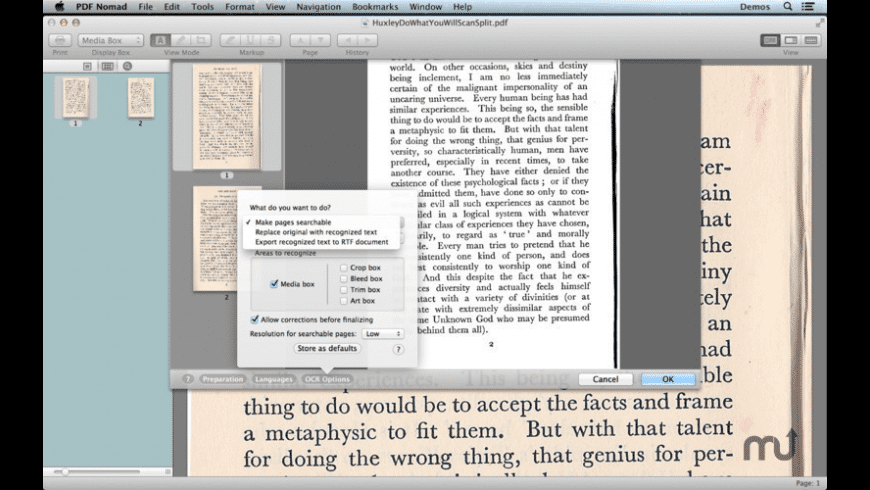The height and width of the screenshot is (490, 870).
Task: Click the Store as defaults button
Action: [327, 349]
